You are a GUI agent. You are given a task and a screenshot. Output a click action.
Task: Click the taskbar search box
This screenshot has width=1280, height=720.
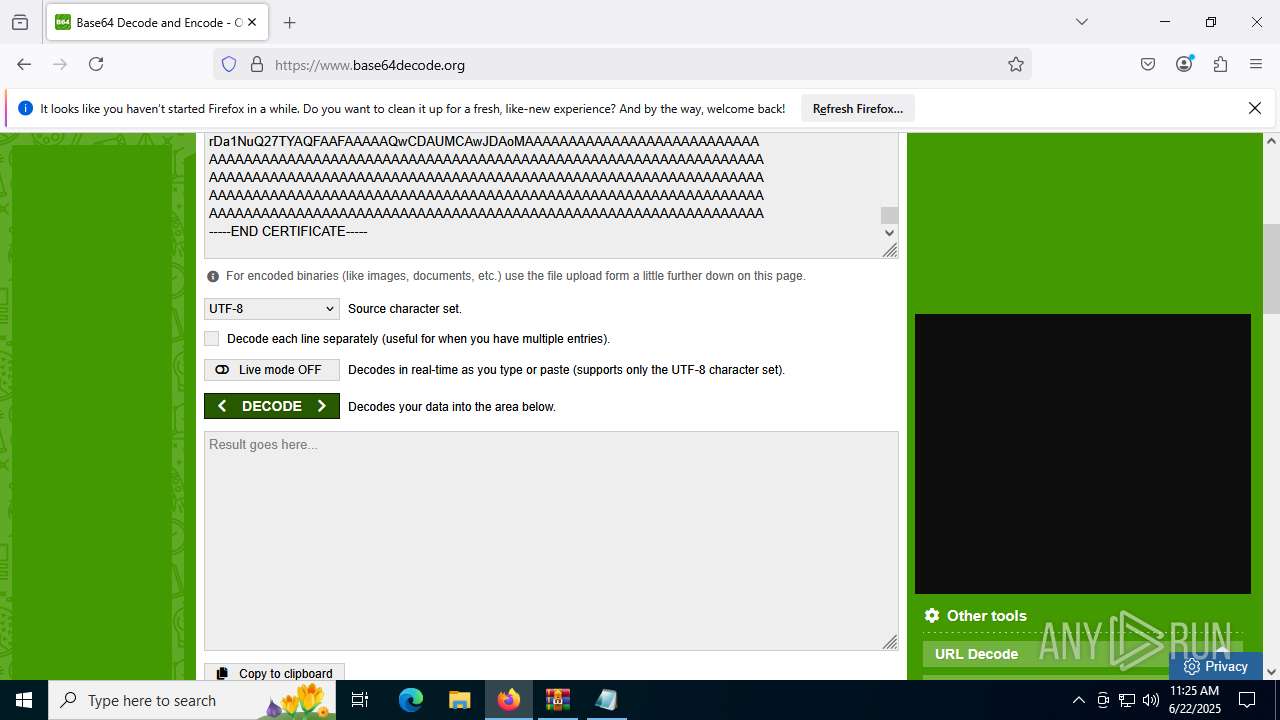pyautogui.click(x=192, y=700)
